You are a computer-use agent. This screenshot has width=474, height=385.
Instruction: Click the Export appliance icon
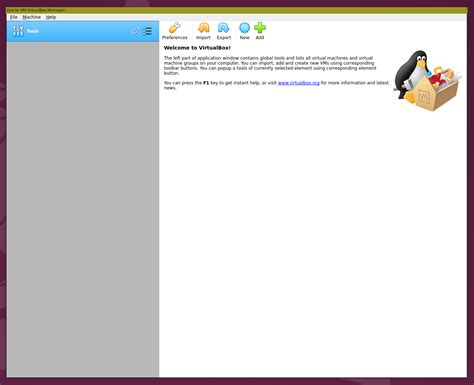(224, 31)
